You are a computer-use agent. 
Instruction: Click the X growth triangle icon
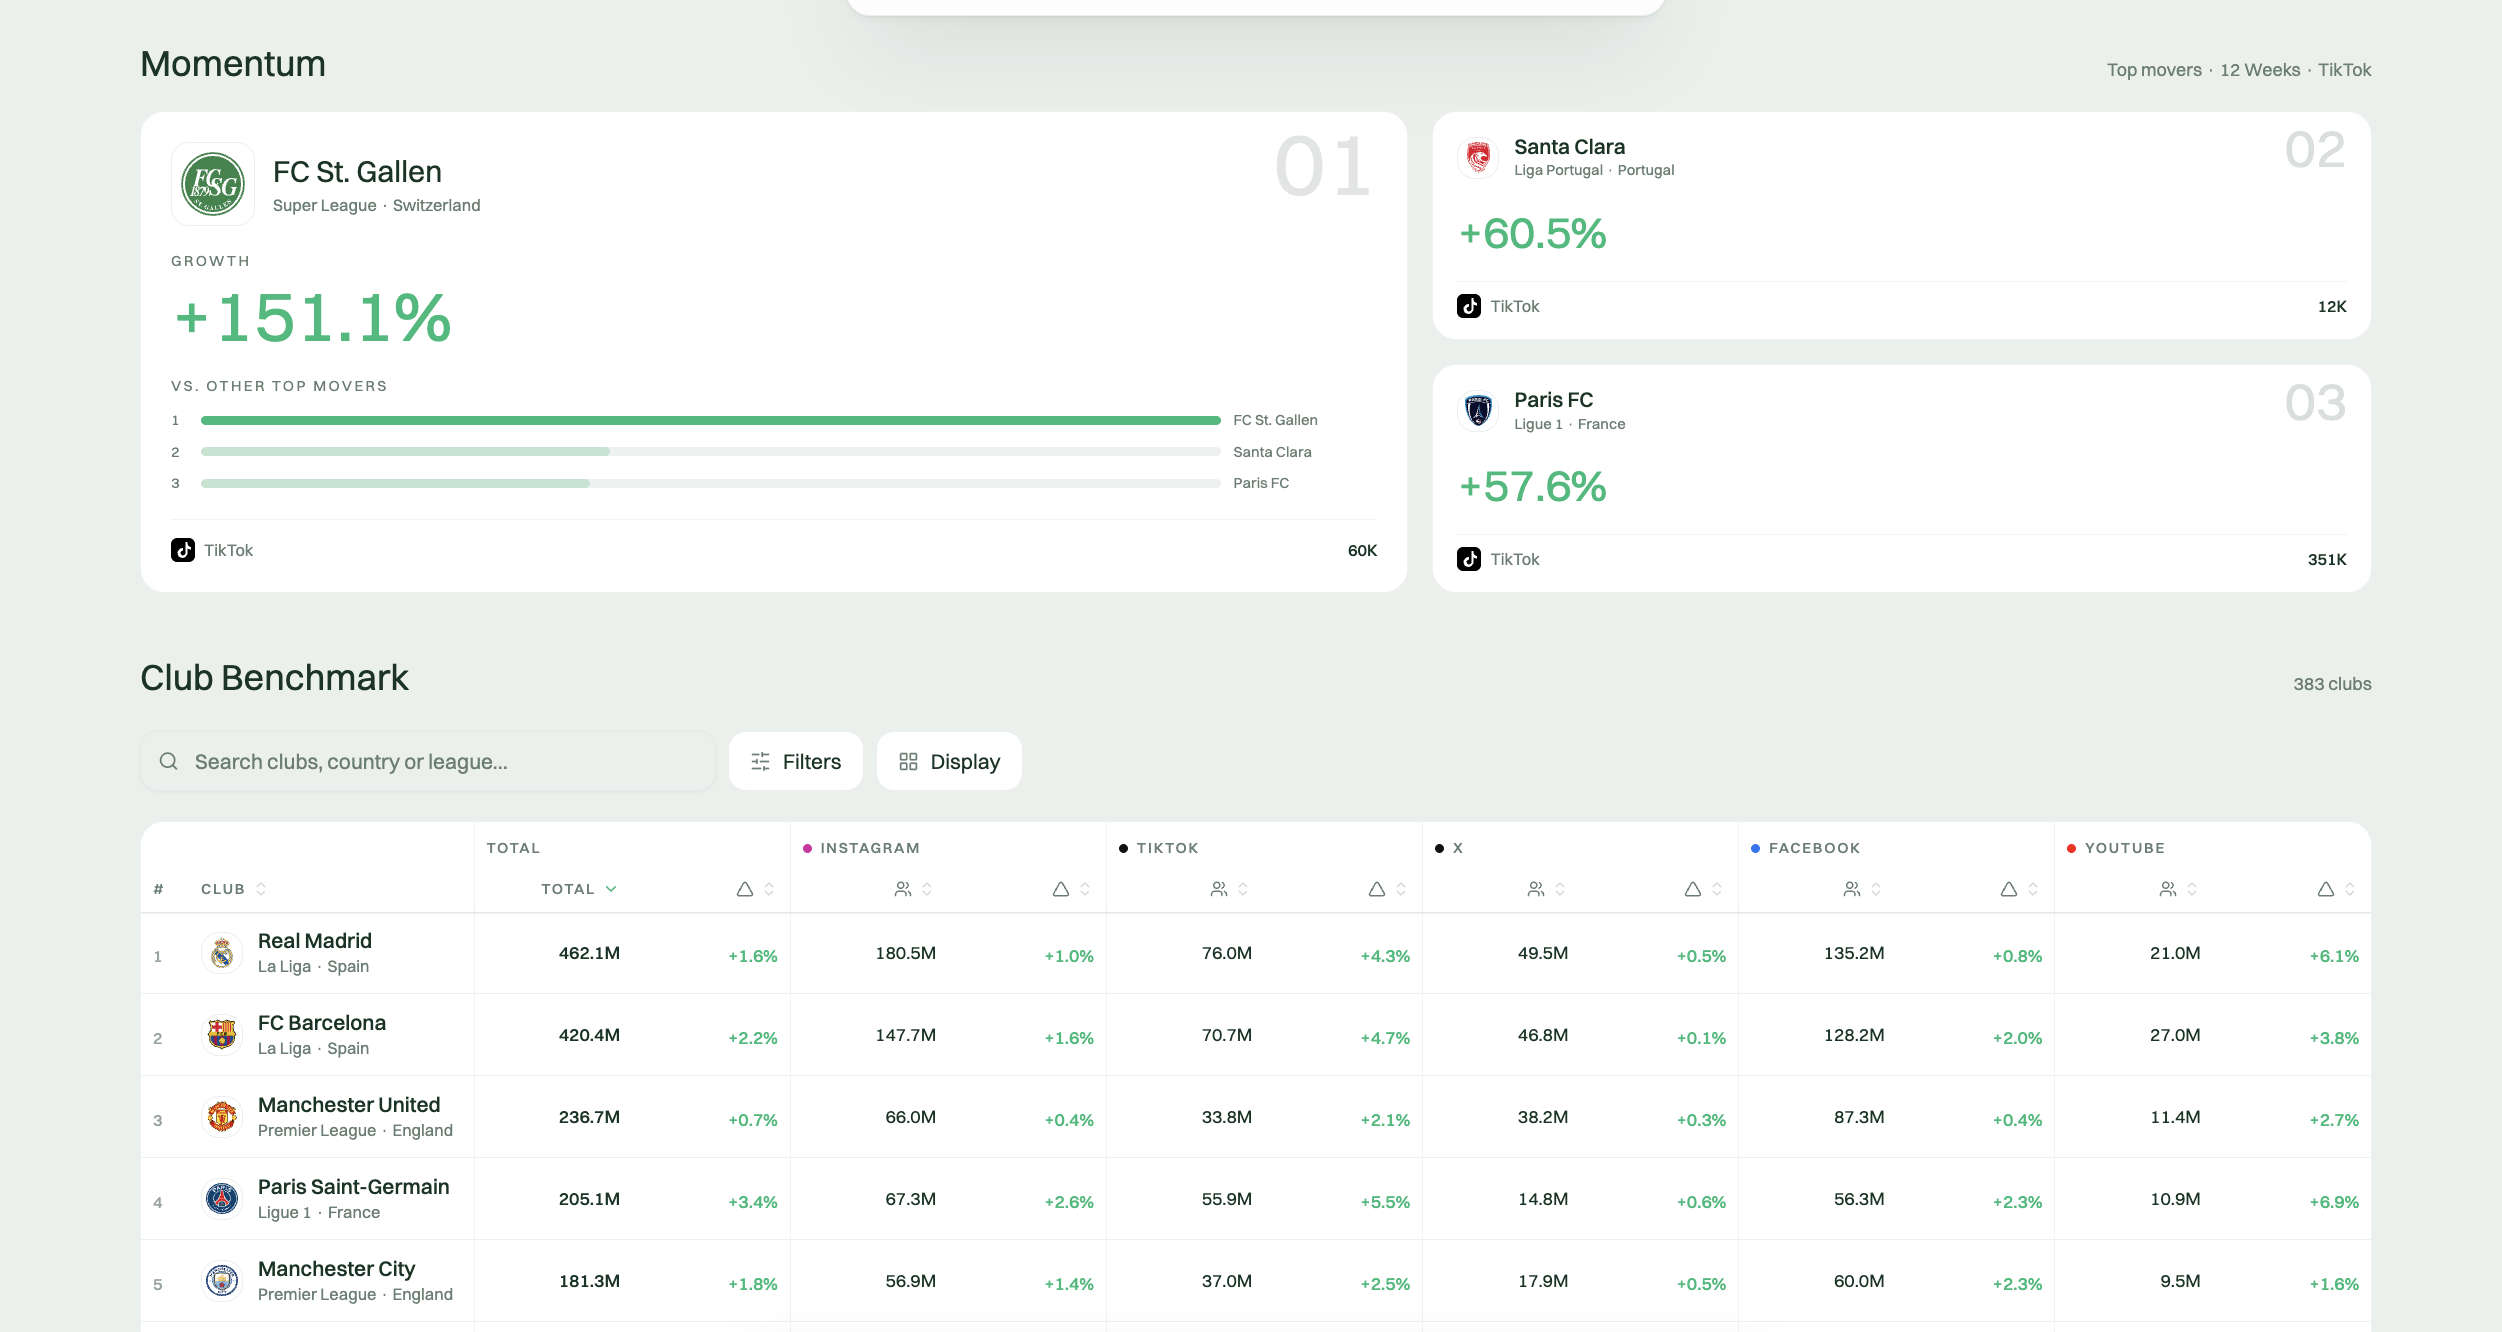tap(1693, 889)
